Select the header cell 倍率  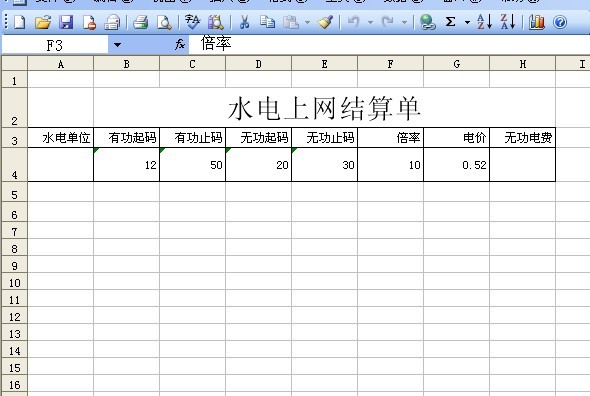click(391, 138)
